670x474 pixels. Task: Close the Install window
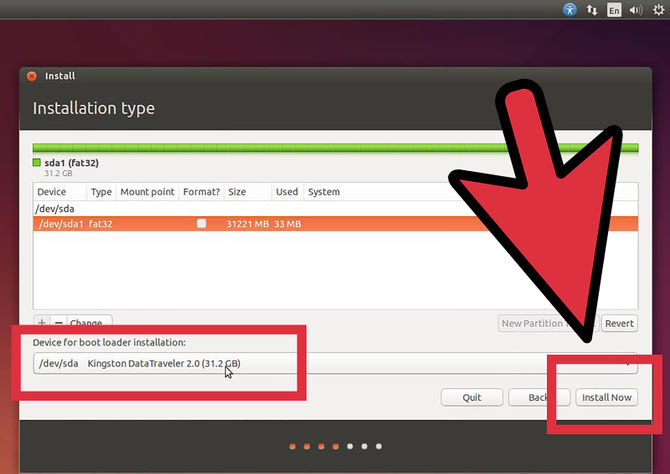pos(32,76)
